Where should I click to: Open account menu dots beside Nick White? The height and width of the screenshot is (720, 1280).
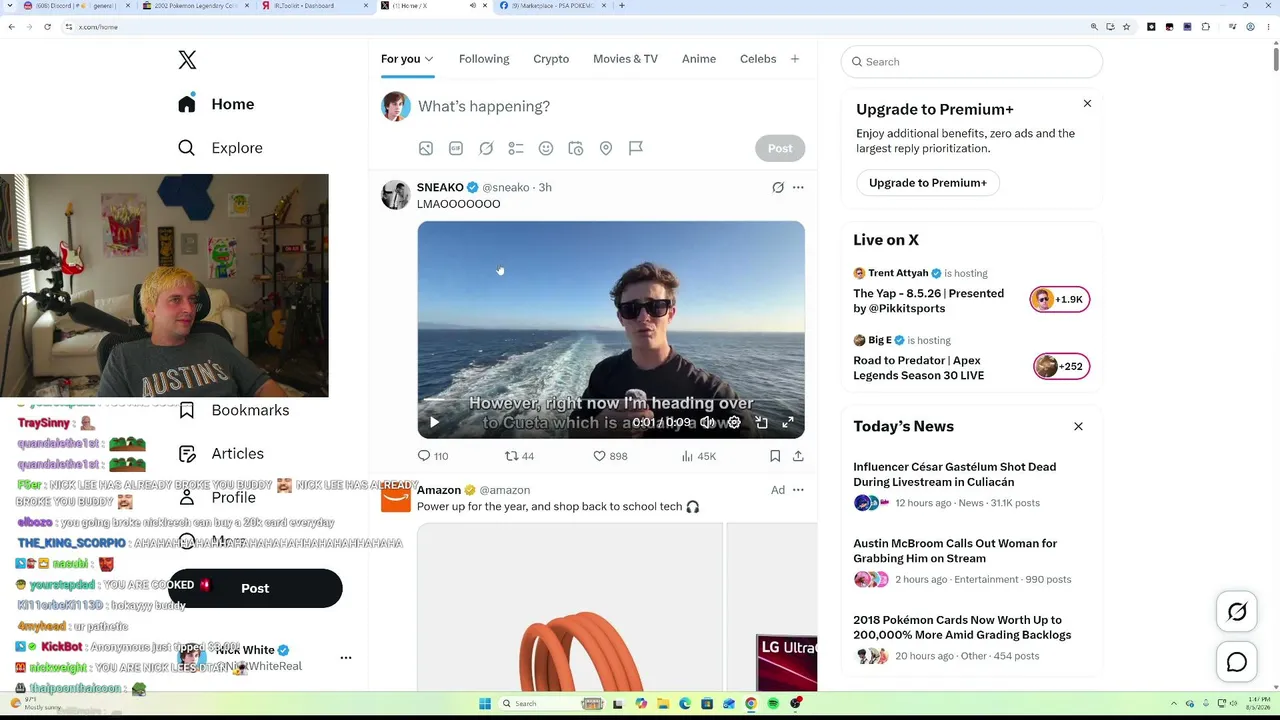346,658
